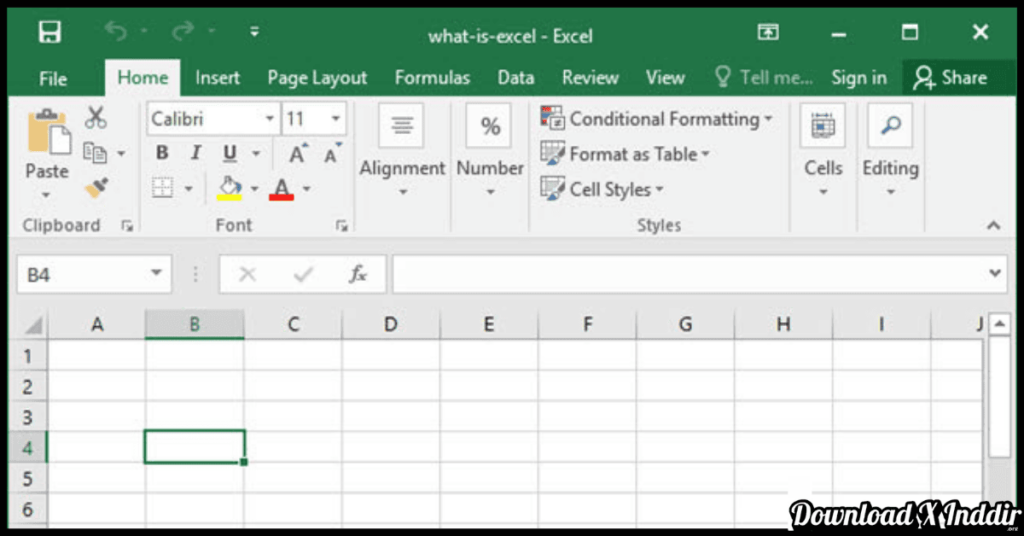1024x536 pixels.
Task: Switch to the View tab
Action: pyautogui.click(x=665, y=78)
